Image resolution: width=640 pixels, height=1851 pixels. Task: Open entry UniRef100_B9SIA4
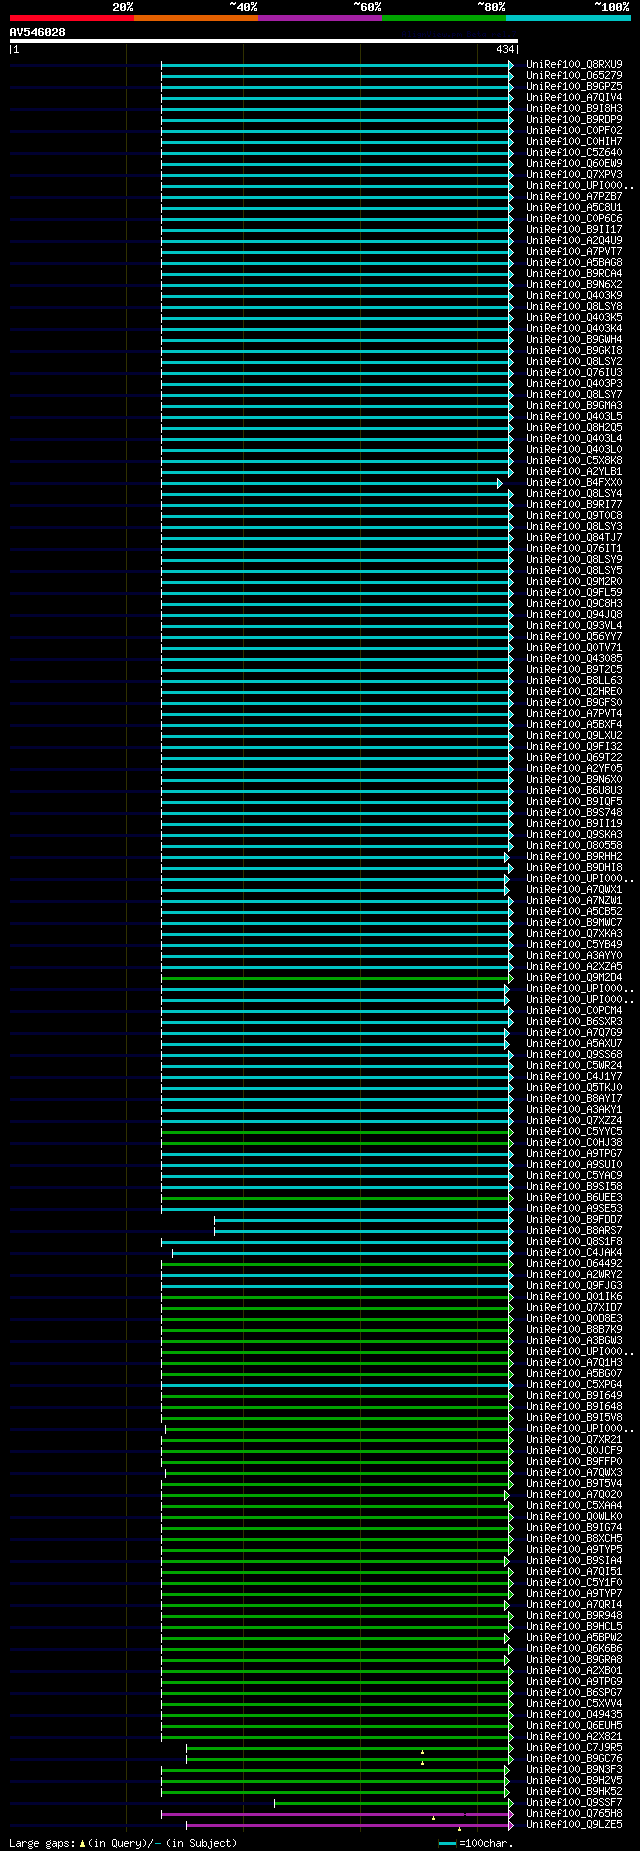click(x=574, y=1560)
